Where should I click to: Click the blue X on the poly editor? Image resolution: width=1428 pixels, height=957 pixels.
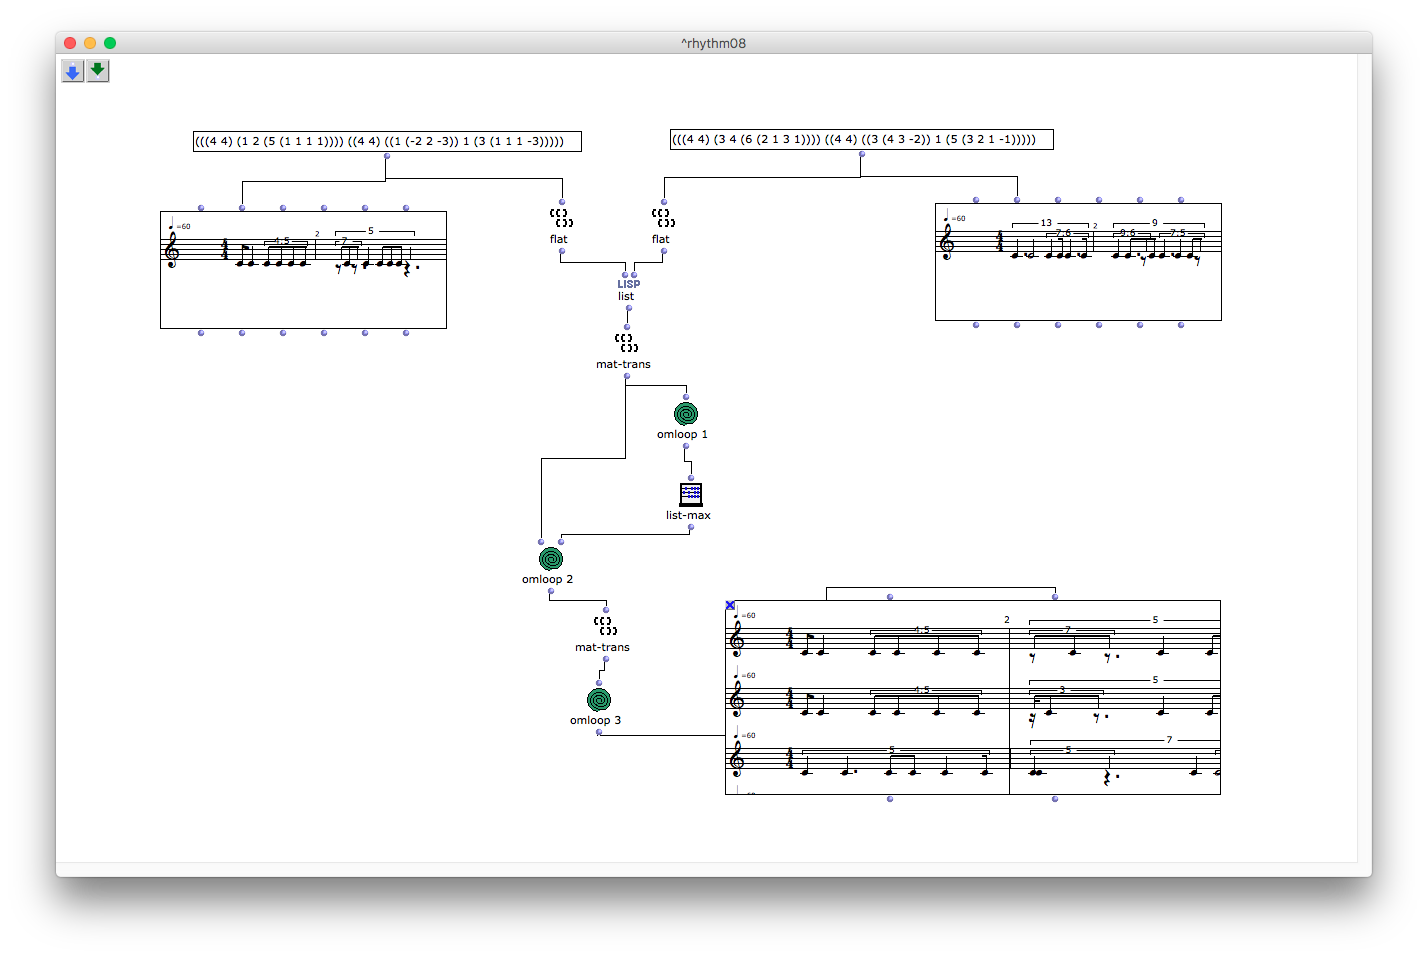[x=730, y=606]
